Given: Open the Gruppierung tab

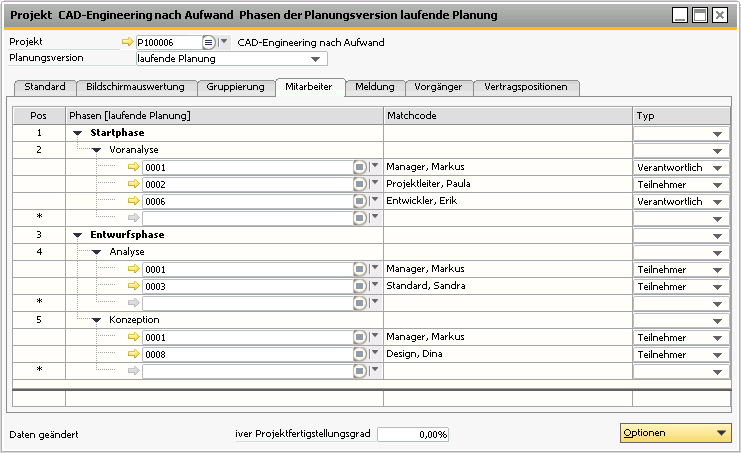Looking at the screenshot, I should coord(235,87).
